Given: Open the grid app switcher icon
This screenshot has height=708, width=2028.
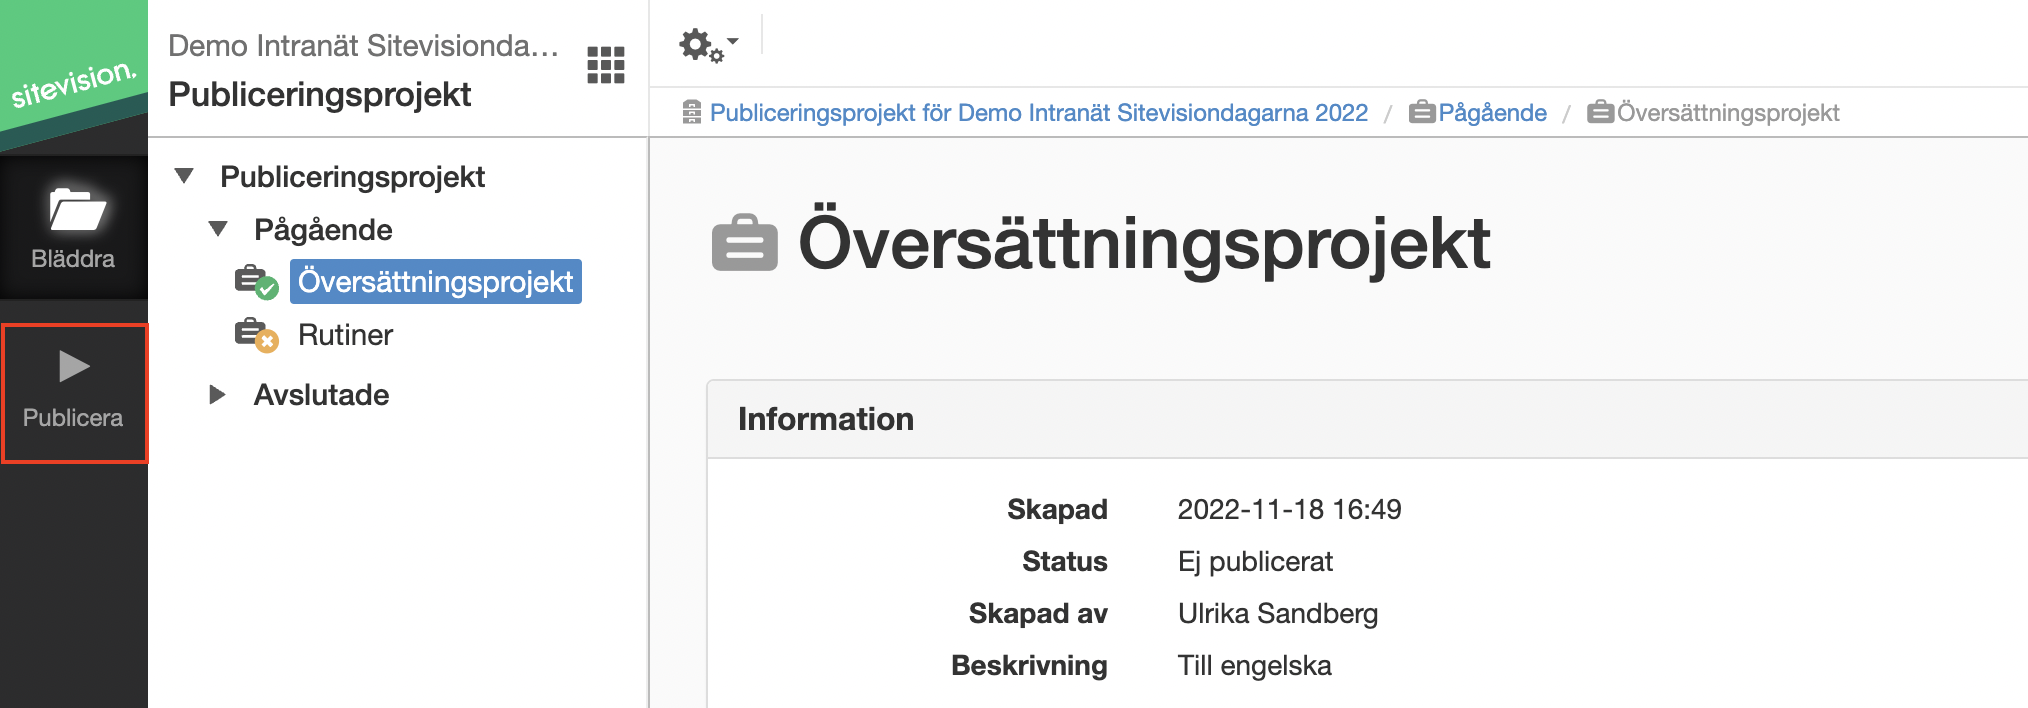Looking at the screenshot, I should 605,65.
